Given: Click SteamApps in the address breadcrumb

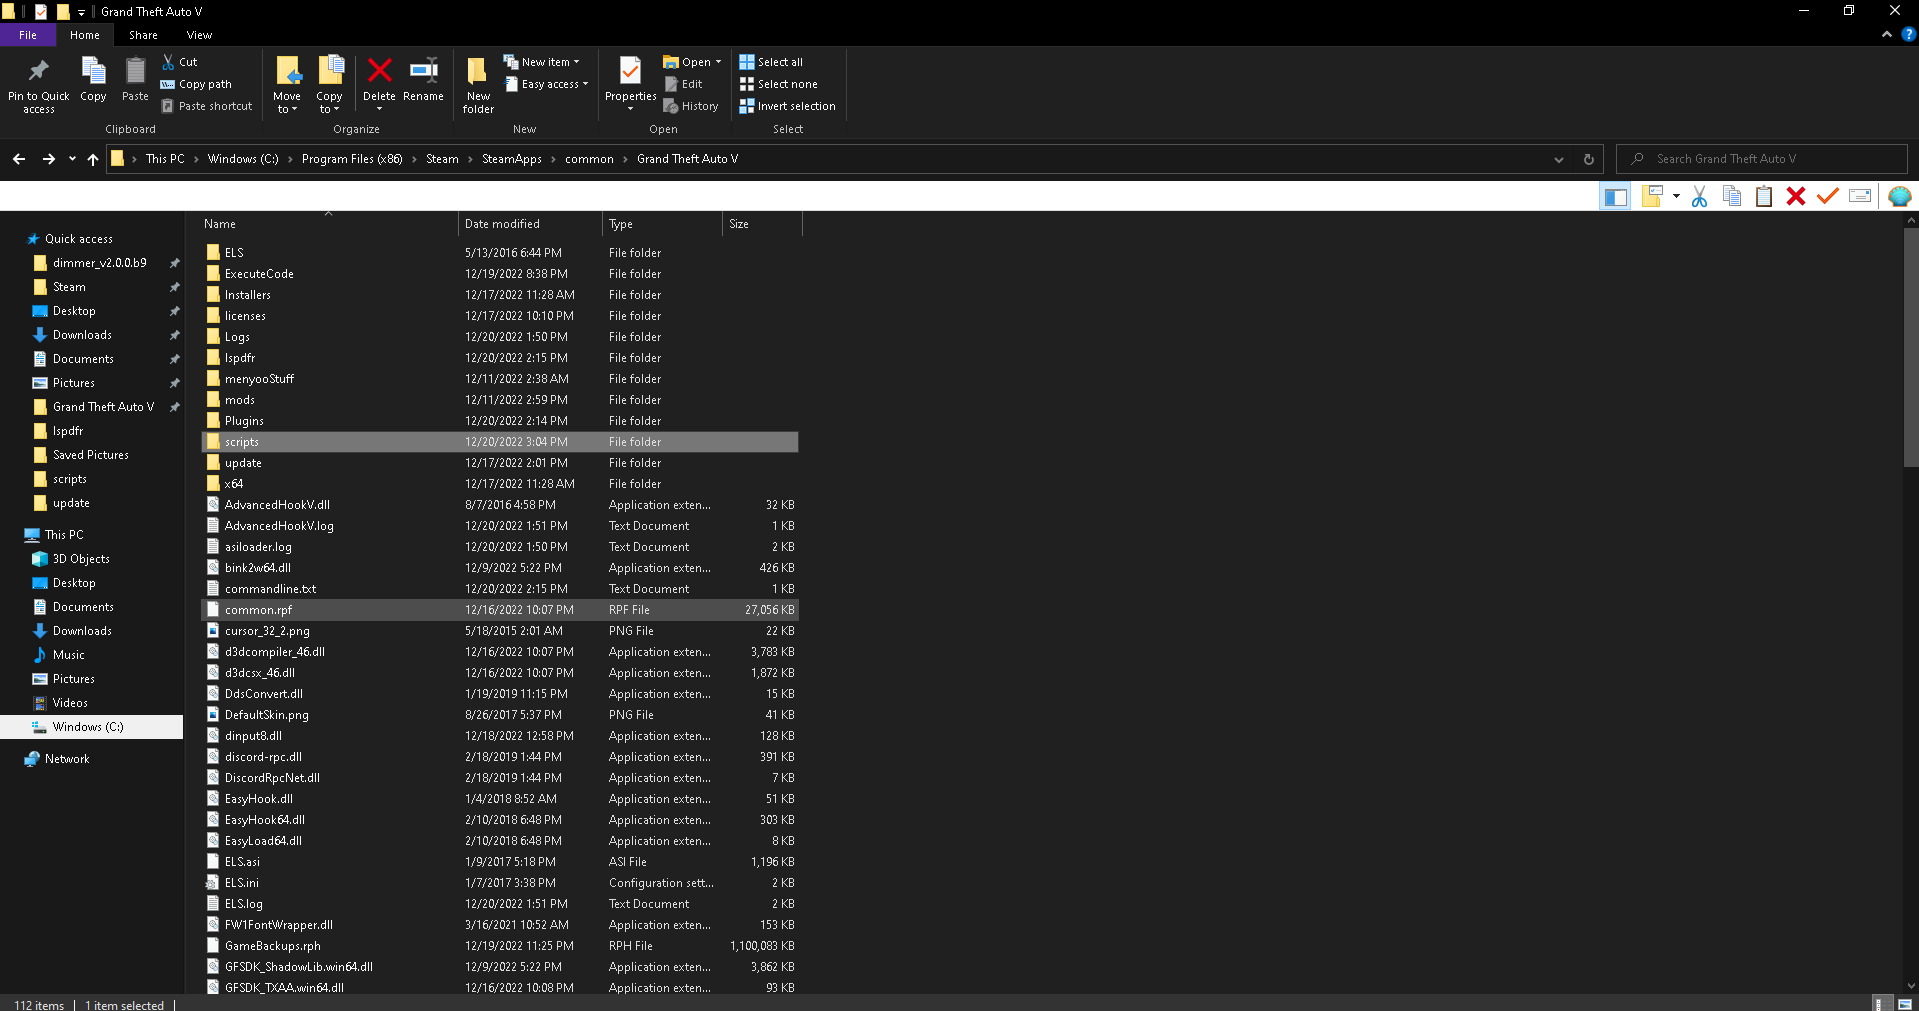Looking at the screenshot, I should pos(512,159).
